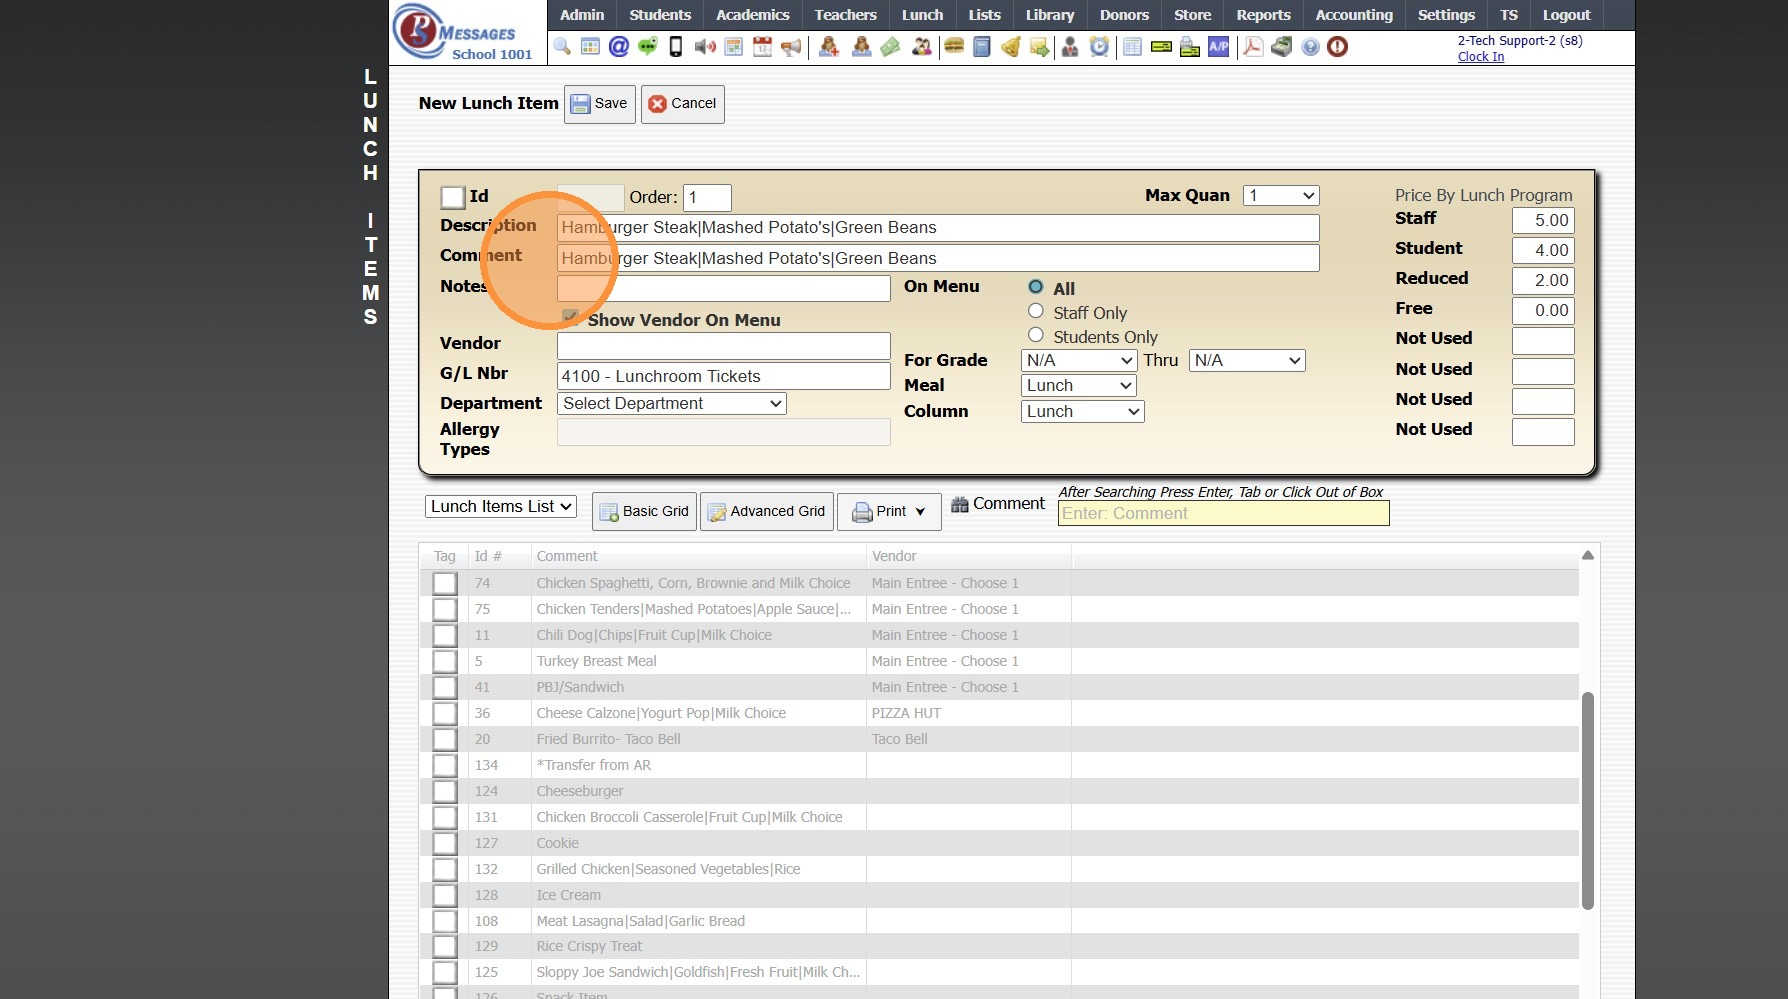Screen dimensions: 1788x999
Task: Click the Clock In link
Action: pyautogui.click(x=1481, y=57)
